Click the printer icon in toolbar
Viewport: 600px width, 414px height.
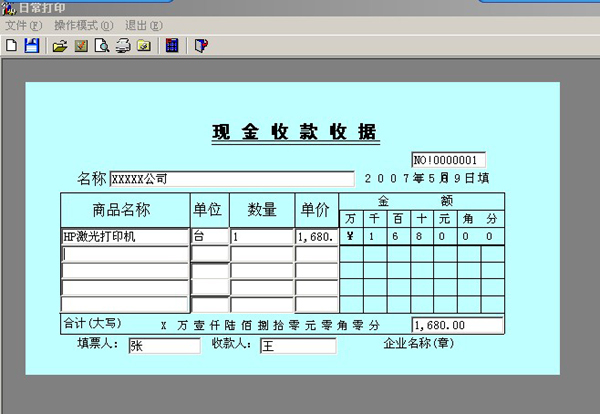[x=123, y=45]
